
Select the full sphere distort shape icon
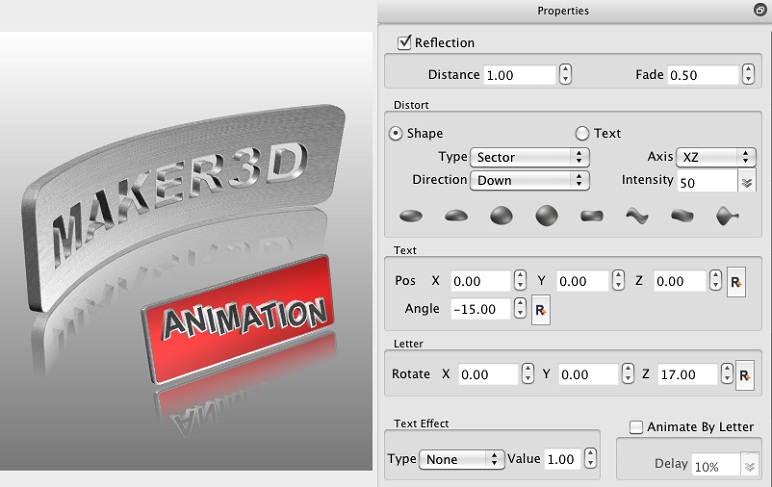pyautogui.click(x=547, y=215)
